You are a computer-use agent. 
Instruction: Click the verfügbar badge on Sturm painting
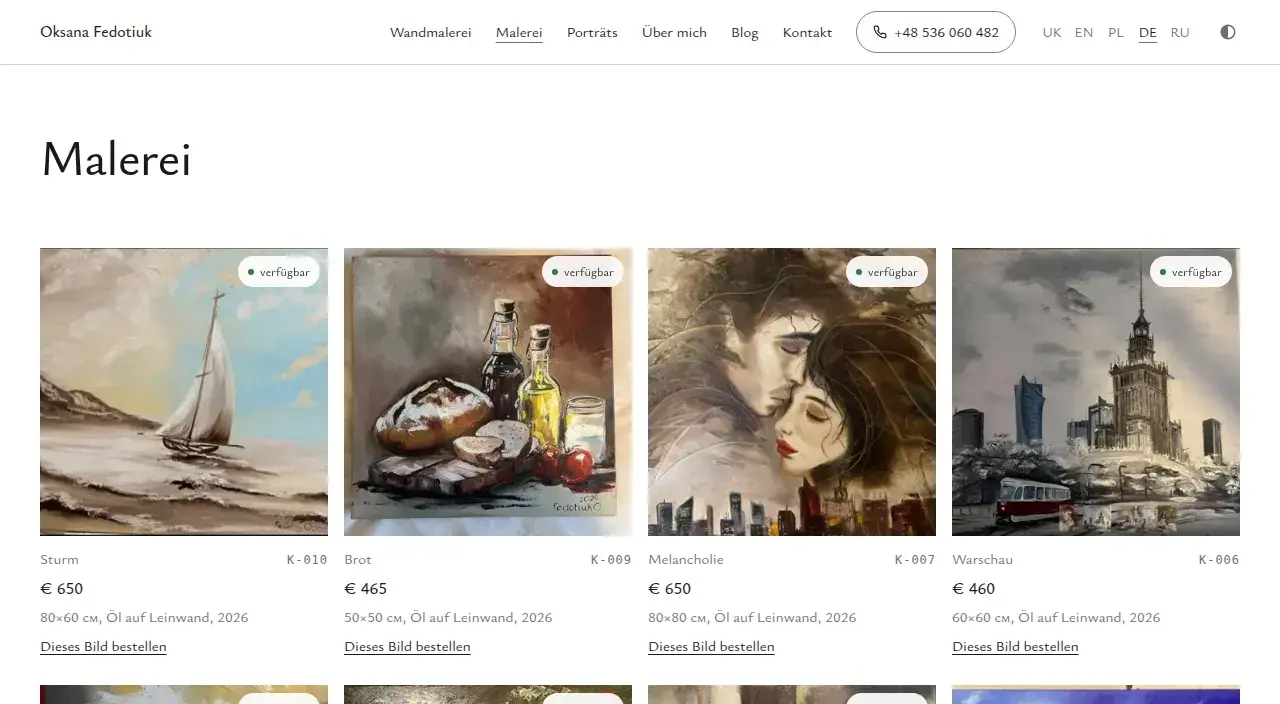coord(279,272)
